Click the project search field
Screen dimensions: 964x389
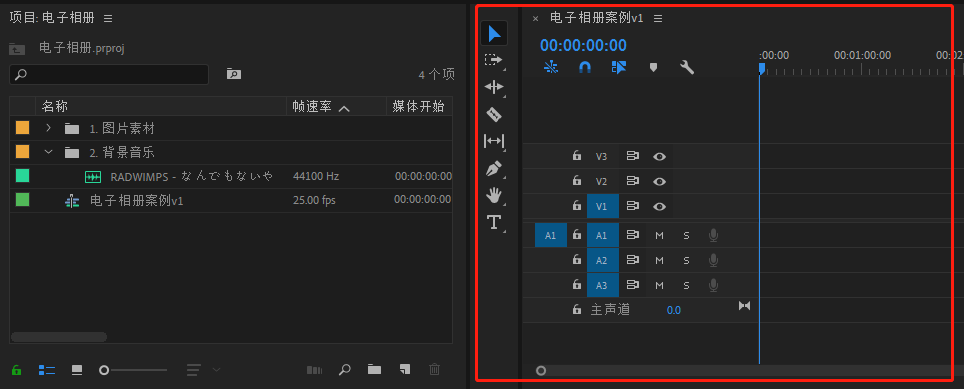click(109, 74)
